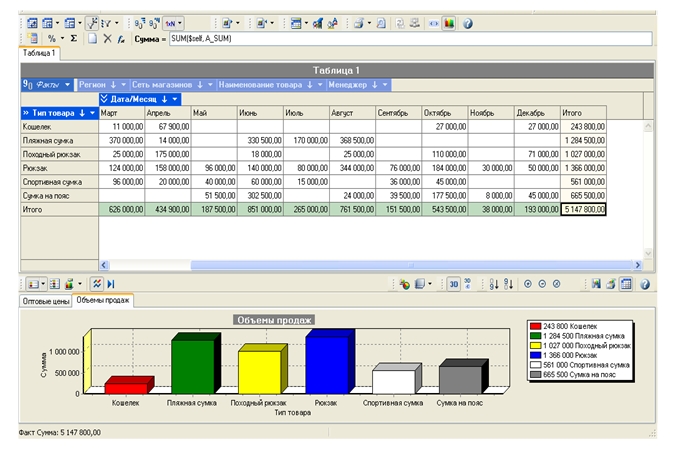Toggle the chart grid table button

(x=626, y=284)
